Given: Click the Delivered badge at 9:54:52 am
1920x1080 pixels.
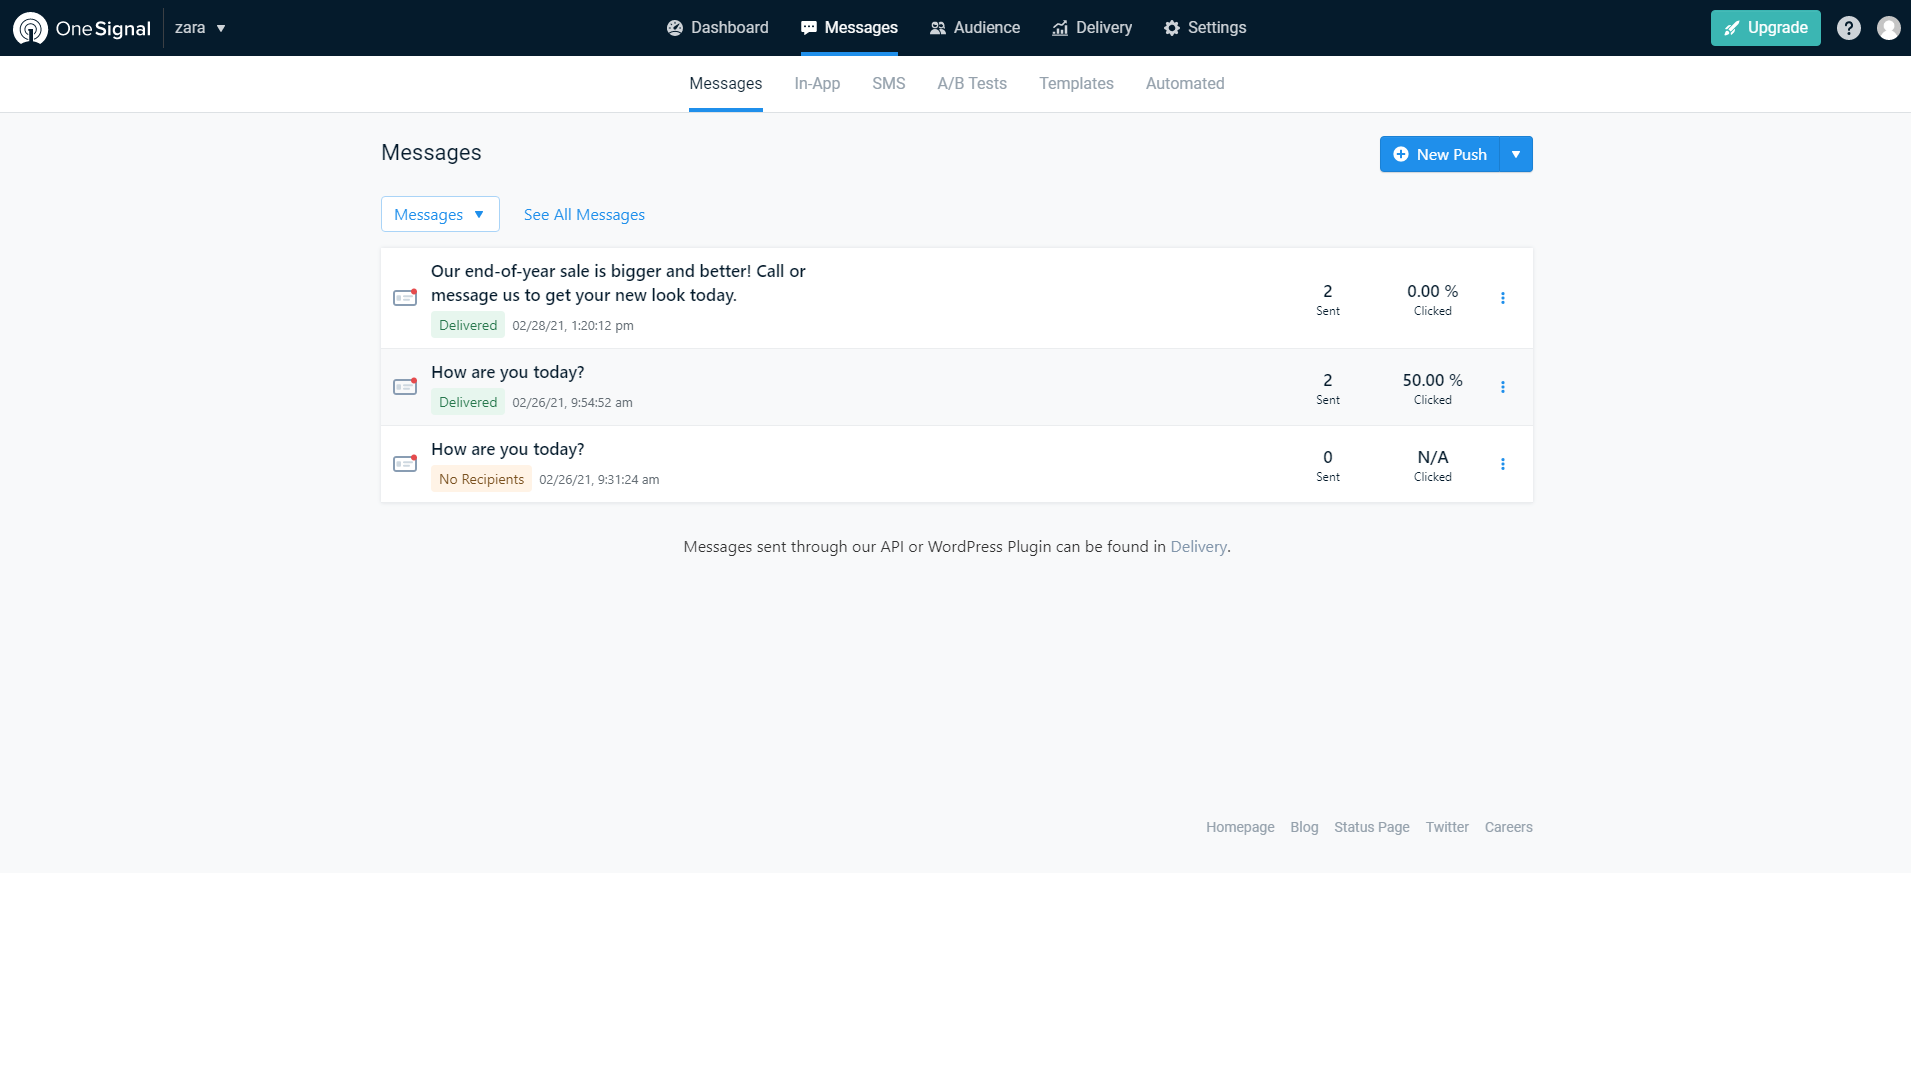Looking at the screenshot, I should [468, 402].
